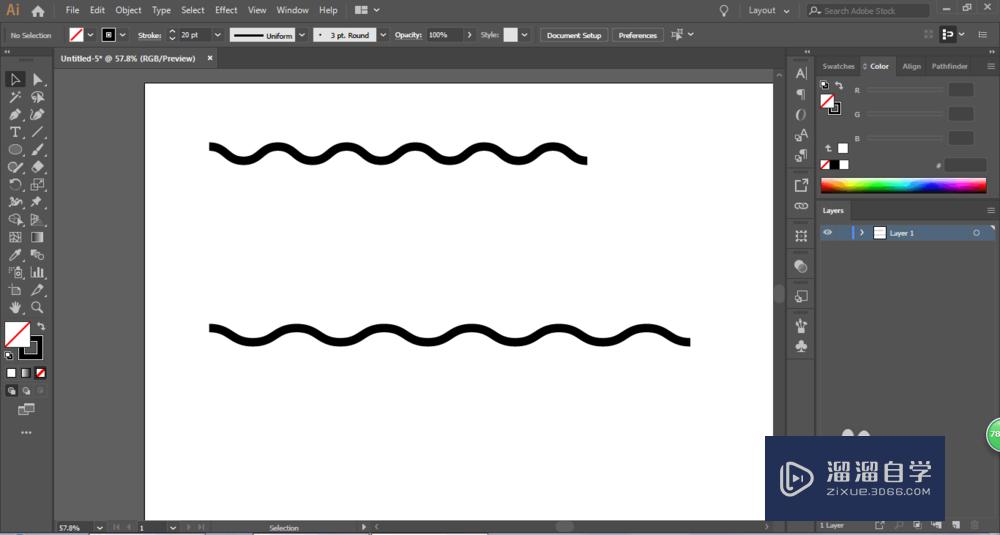Select the Gradient tool

[x=38, y=237]
